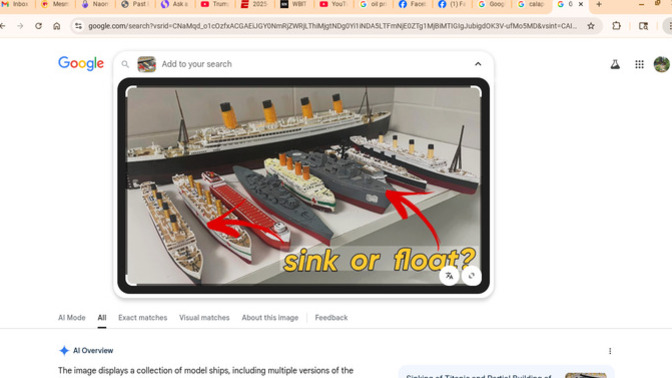Click the AI Overview sparkle label

point(86,351)
